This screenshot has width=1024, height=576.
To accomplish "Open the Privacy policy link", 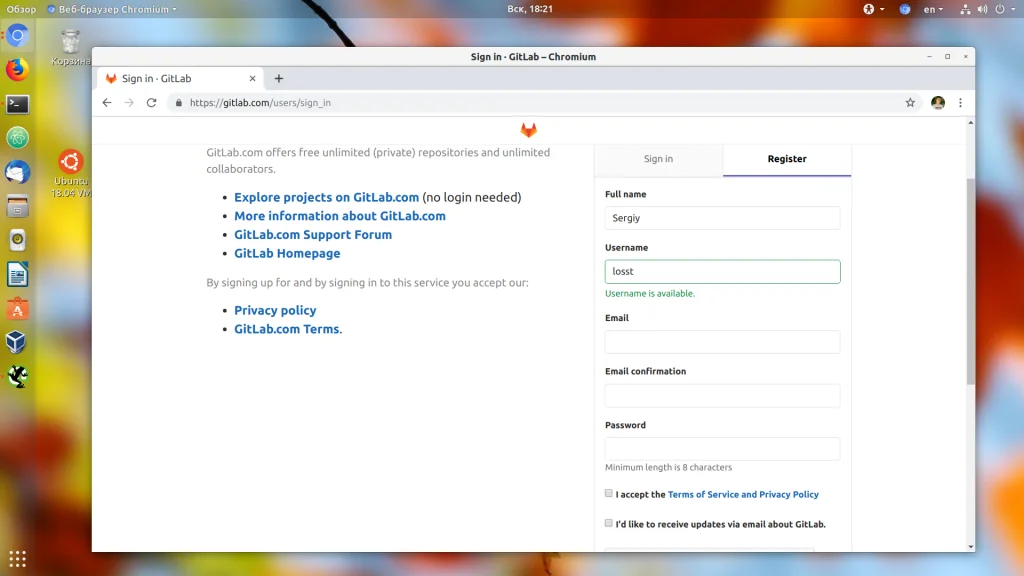I will (x=275, y=310).
